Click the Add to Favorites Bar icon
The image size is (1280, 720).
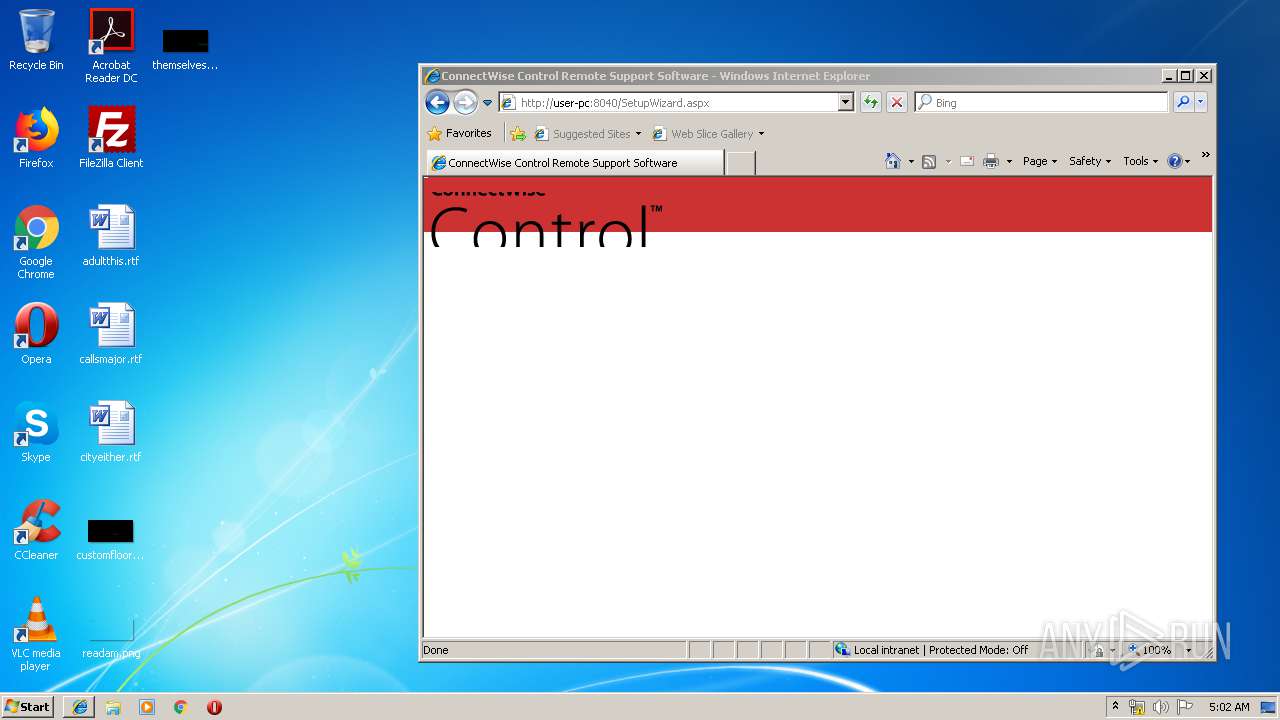pyautogui.click(x=518, y=133)
